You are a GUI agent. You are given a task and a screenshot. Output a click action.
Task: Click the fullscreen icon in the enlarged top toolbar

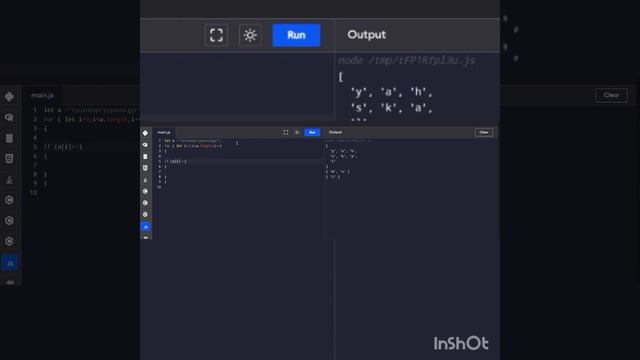click(216, 35)
